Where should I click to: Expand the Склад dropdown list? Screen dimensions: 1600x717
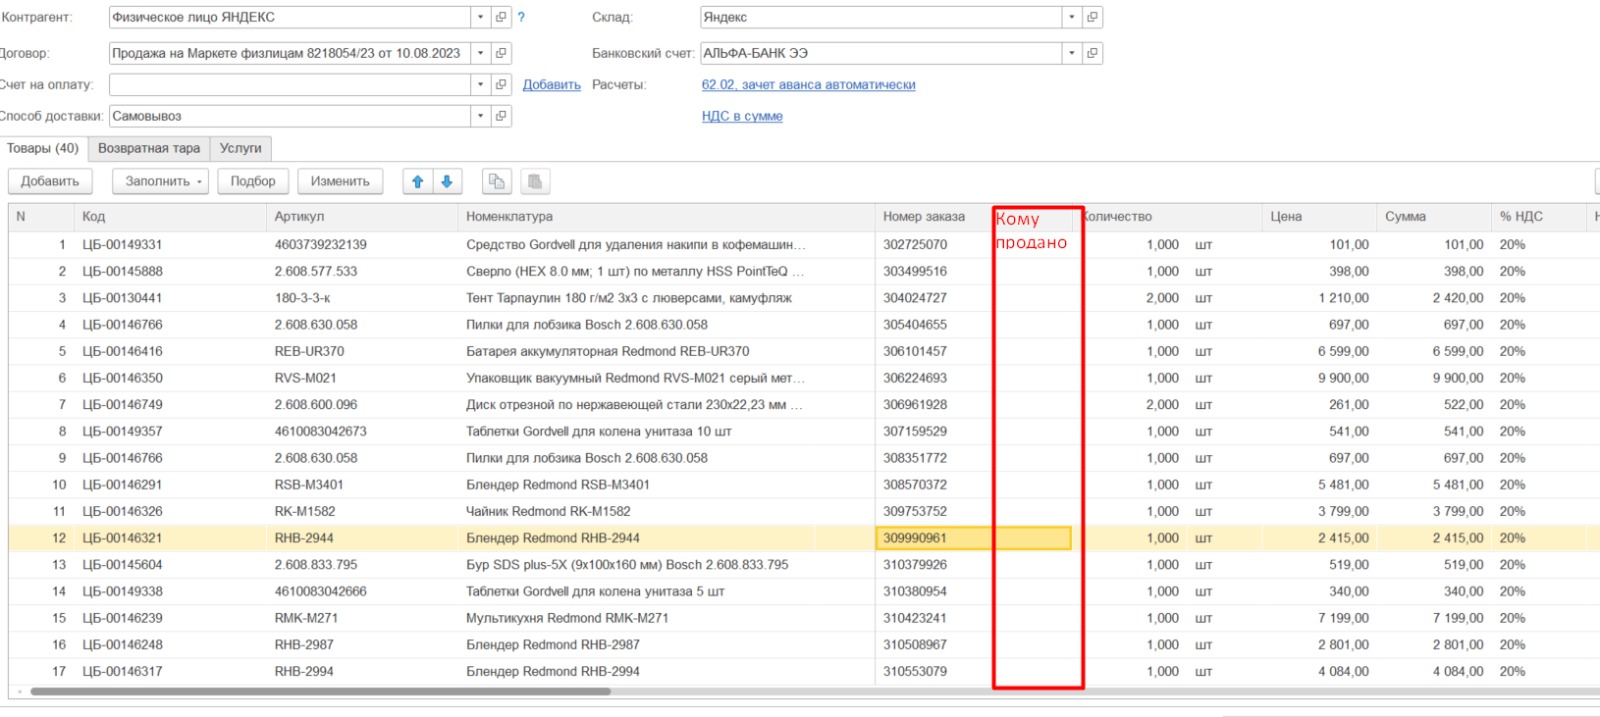tap(1072, 17)
